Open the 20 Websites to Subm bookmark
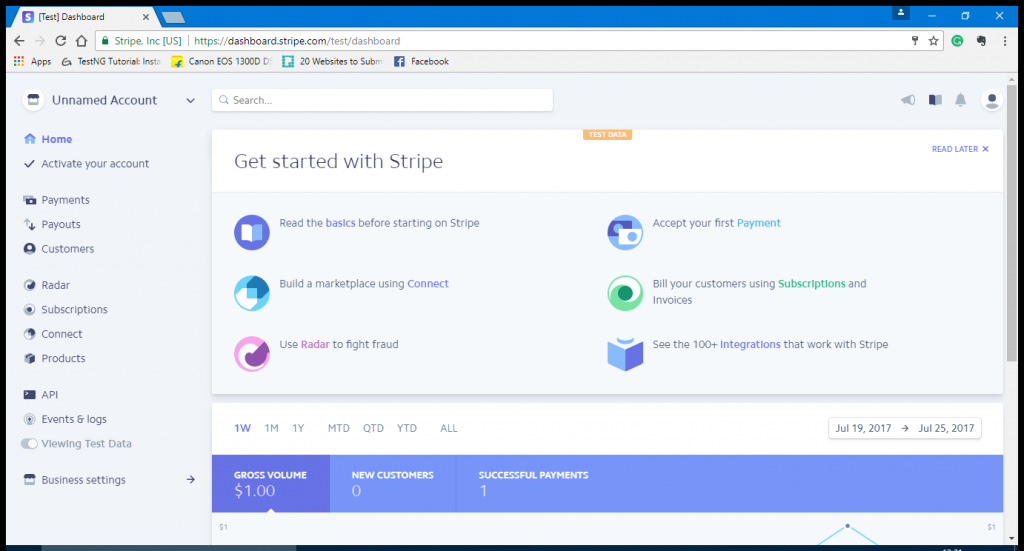This screenshot has width=1024, height=551. (333, 61)
